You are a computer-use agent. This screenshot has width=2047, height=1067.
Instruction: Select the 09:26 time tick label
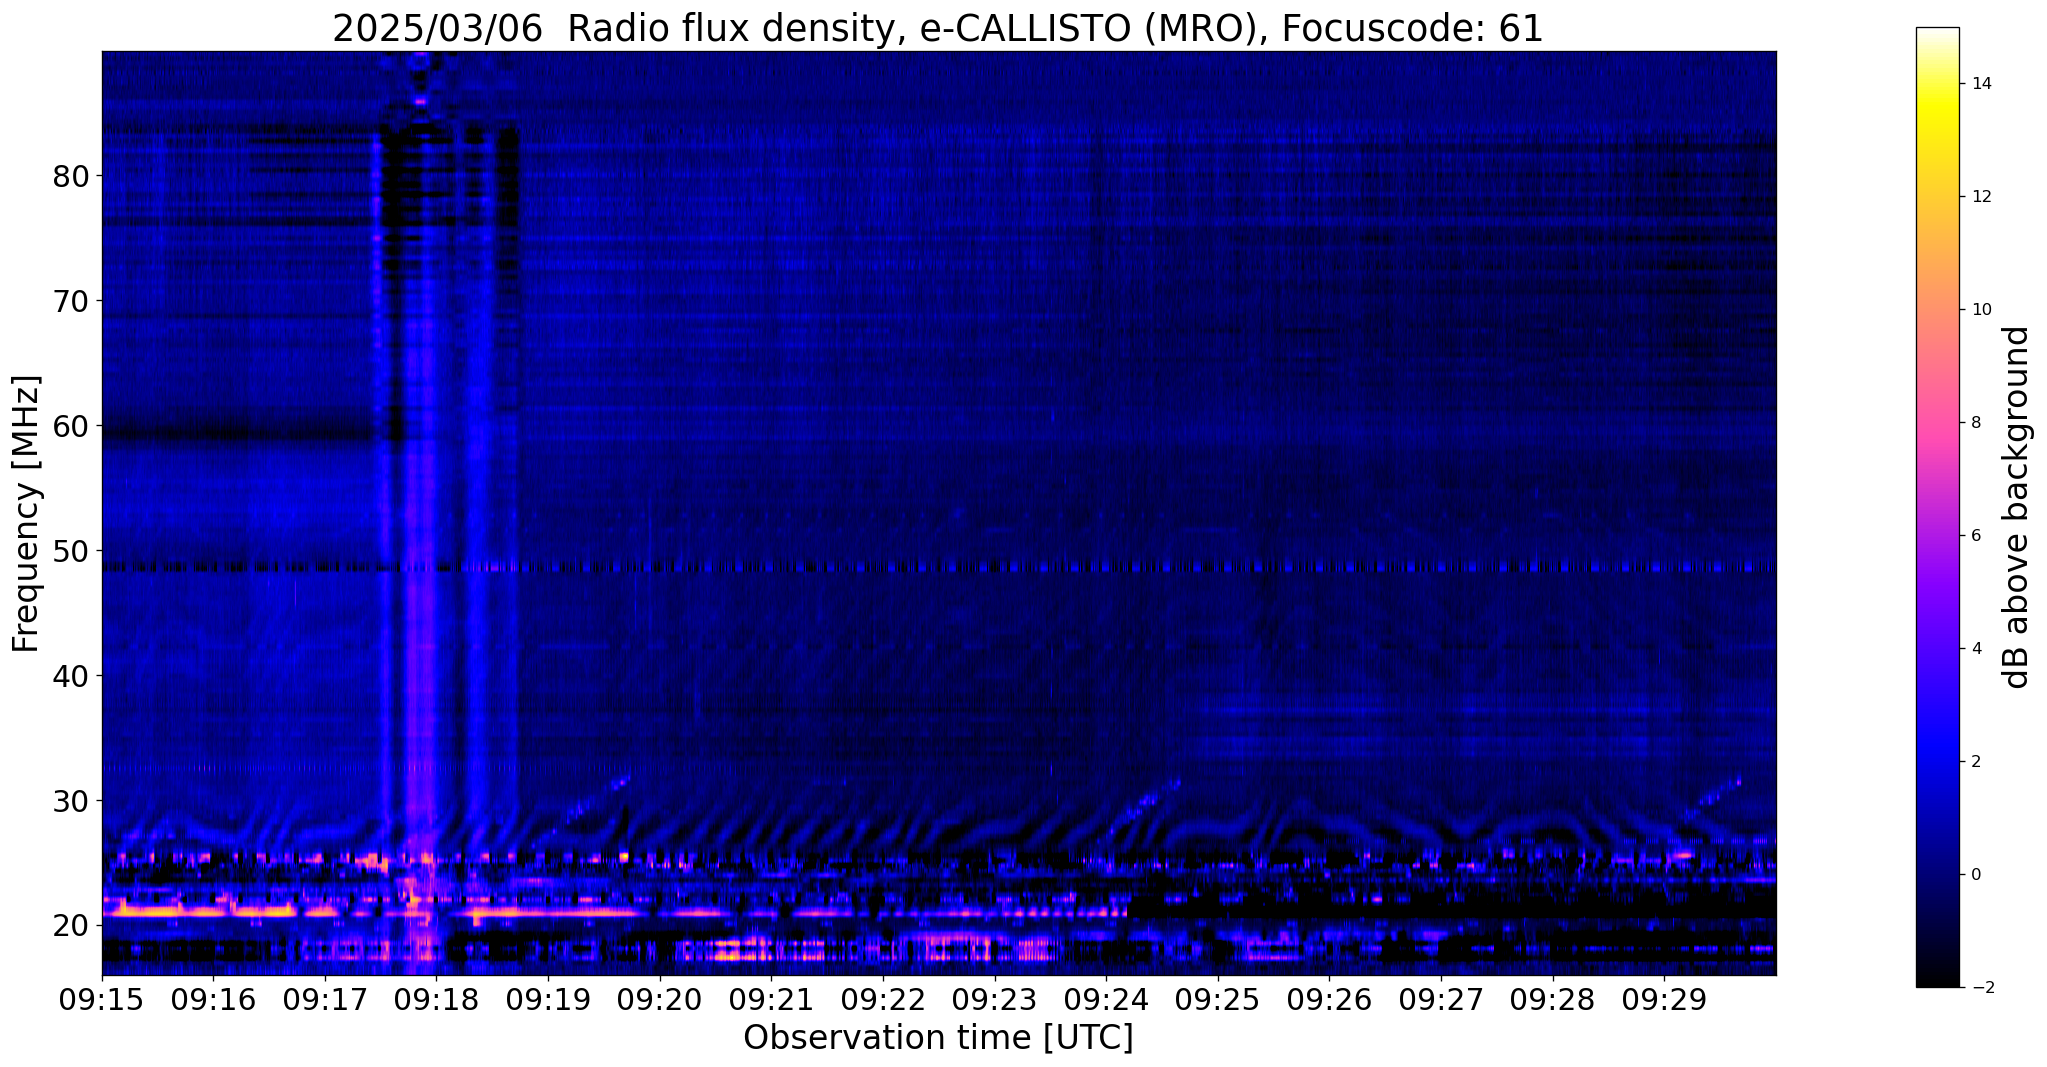point(1330,999)
